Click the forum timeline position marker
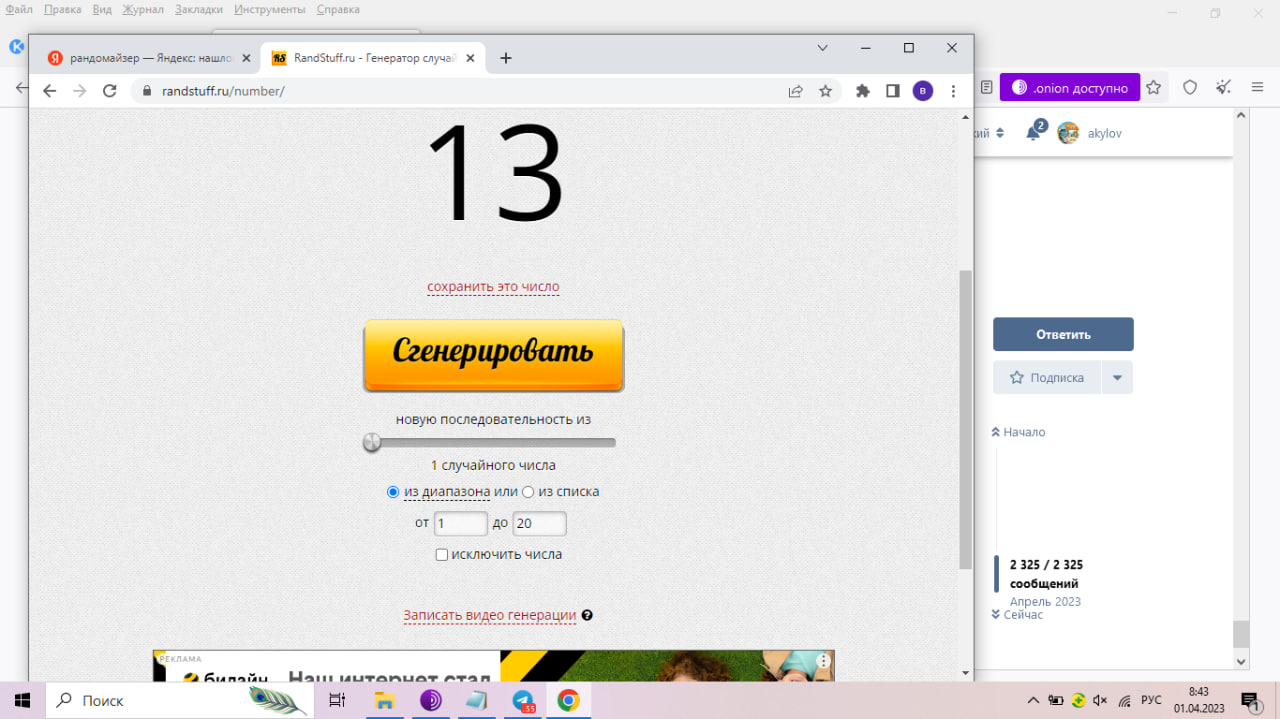The height and width of the screenshot is (719, 1280). [996, 574]
